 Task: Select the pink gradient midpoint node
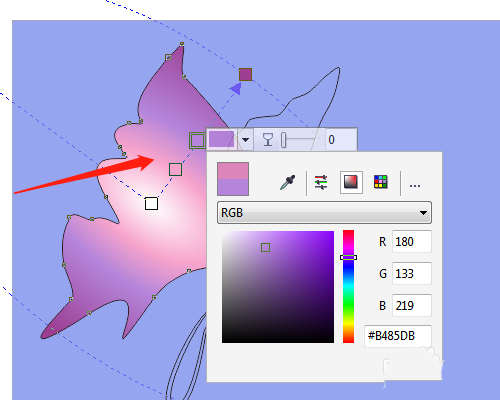(x=175, y=170)
